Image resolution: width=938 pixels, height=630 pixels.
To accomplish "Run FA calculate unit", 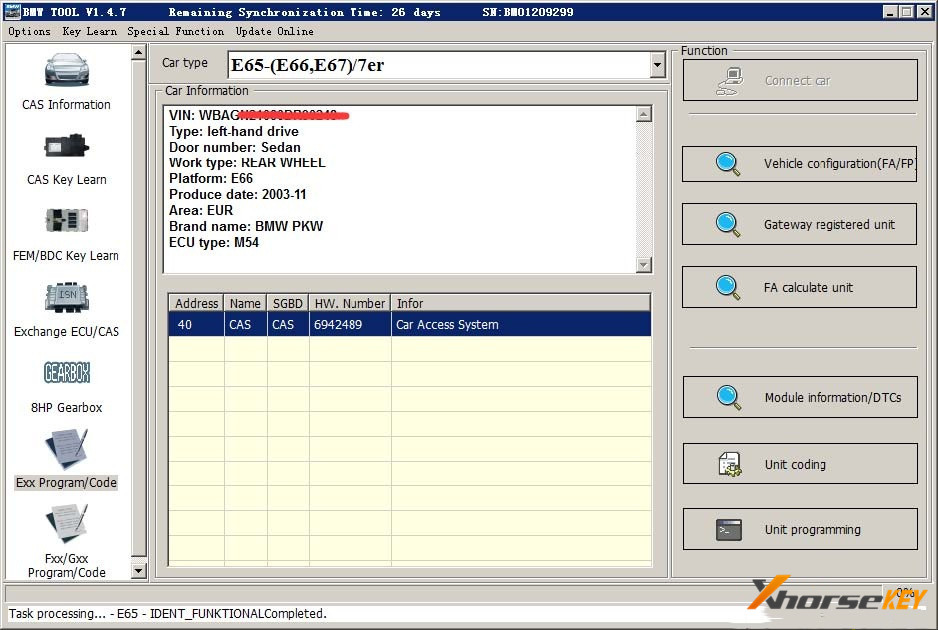I will click(x=799, y=287).
